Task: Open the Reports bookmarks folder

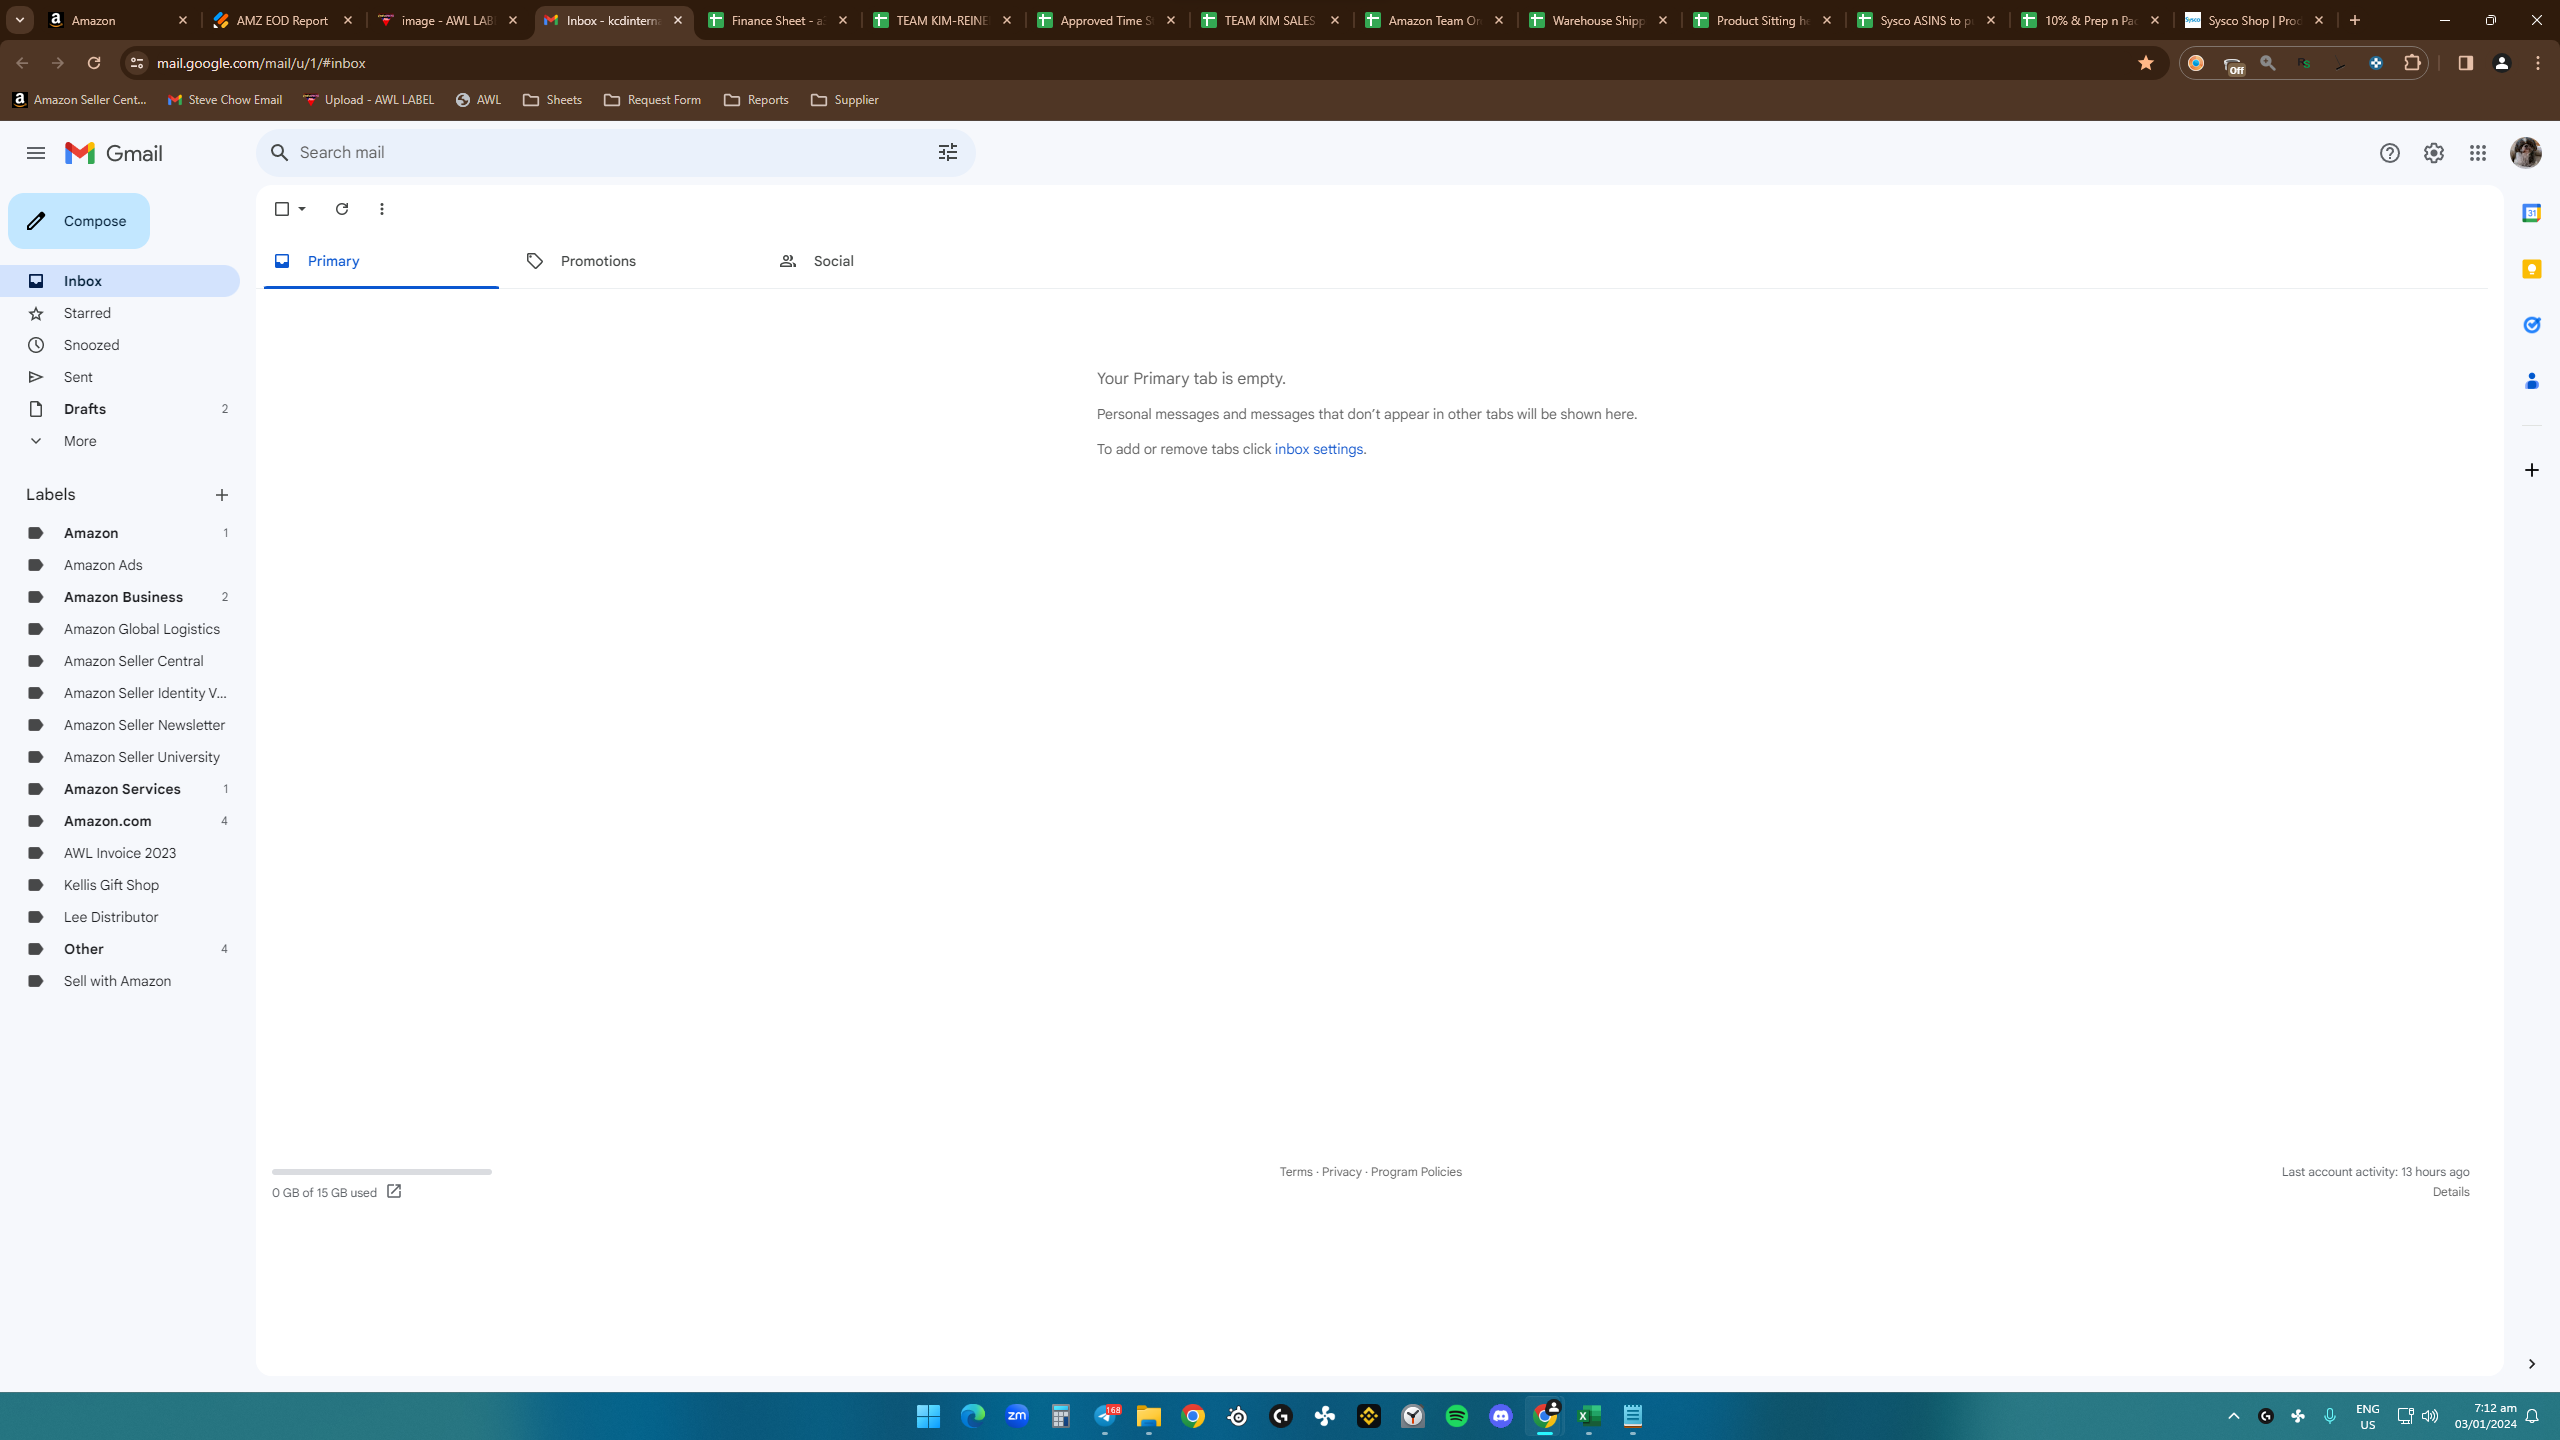Action: (756, 100)
